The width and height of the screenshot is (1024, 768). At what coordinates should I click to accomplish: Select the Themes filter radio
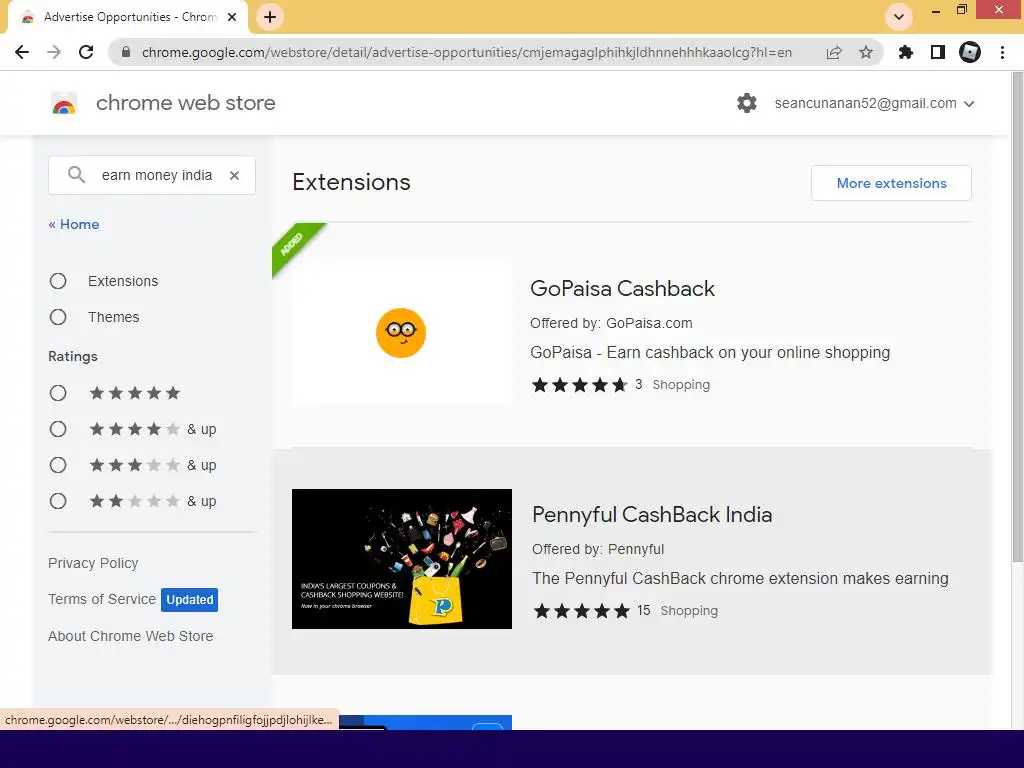[x=58, y=317]
